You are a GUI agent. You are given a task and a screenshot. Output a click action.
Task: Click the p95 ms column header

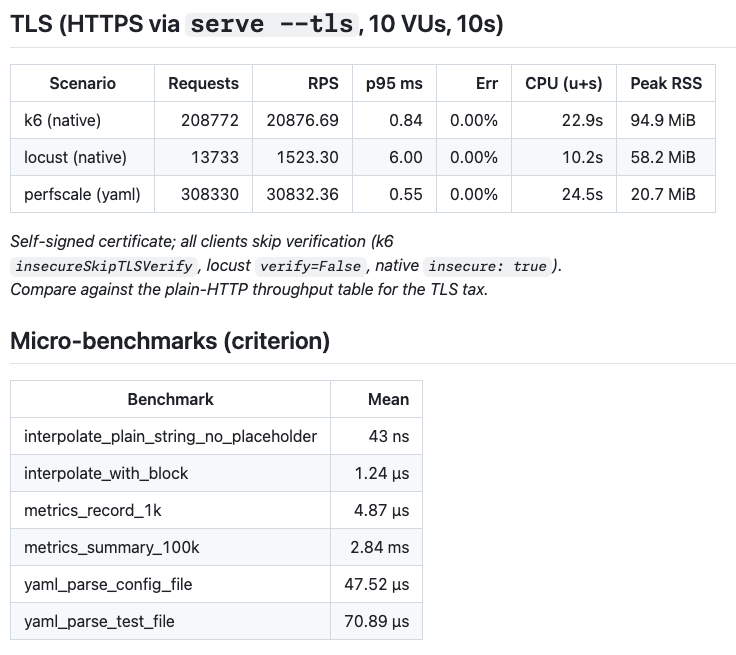tap(394, 83)
